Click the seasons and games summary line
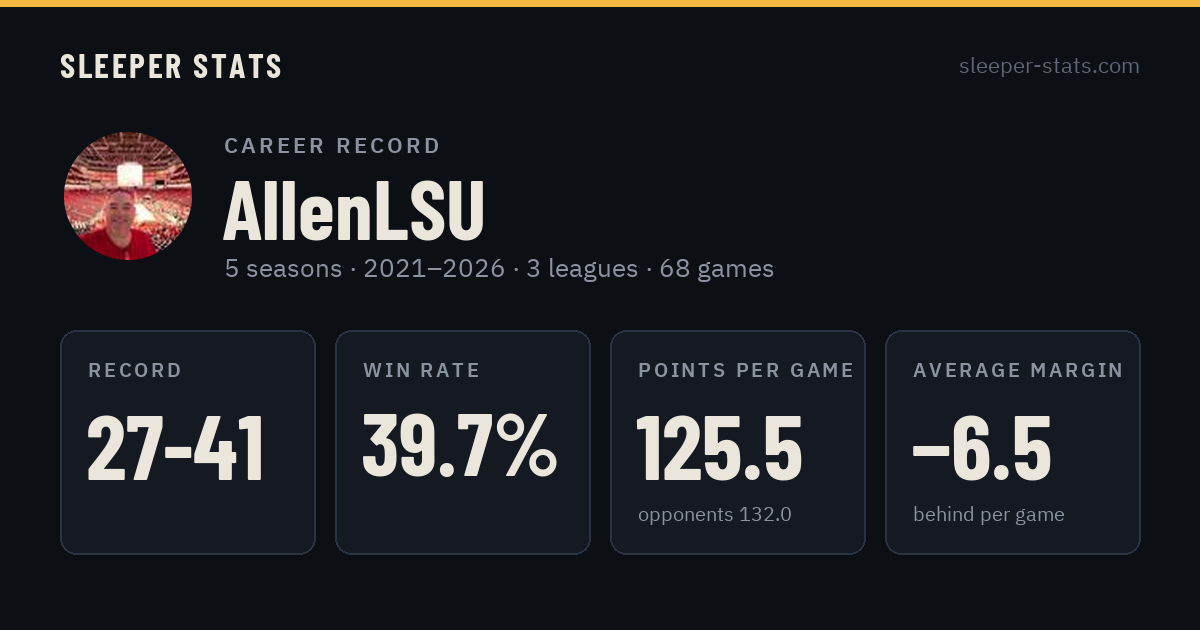This screenshot has width=1200, height=630. click(499, 269)
